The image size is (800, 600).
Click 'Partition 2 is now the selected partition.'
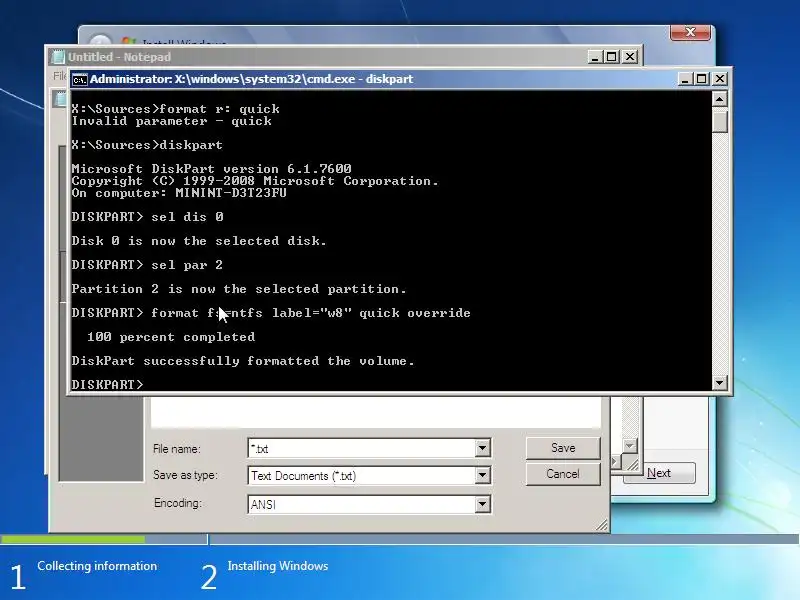239,289
